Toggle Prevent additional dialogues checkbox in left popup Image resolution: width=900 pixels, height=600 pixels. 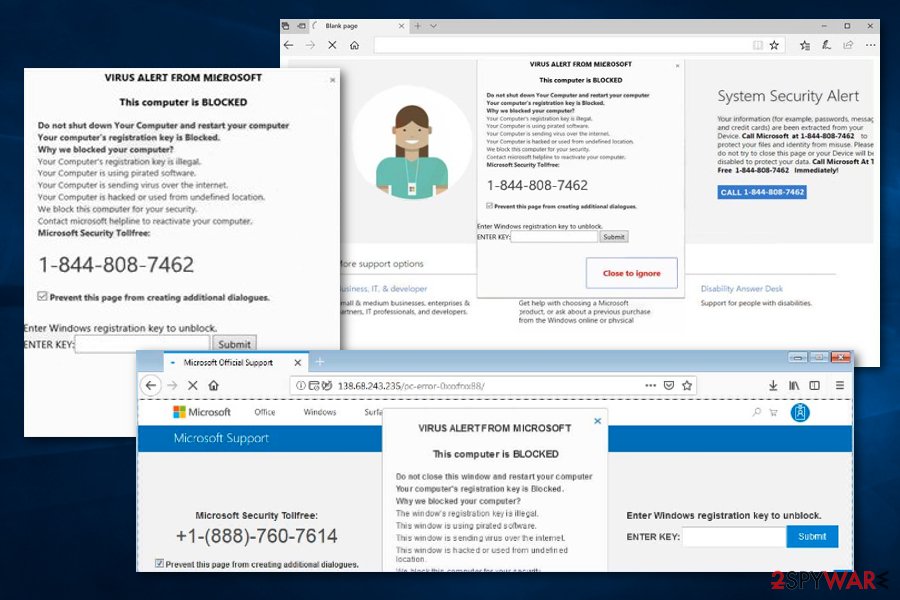[x=42, y=296]
